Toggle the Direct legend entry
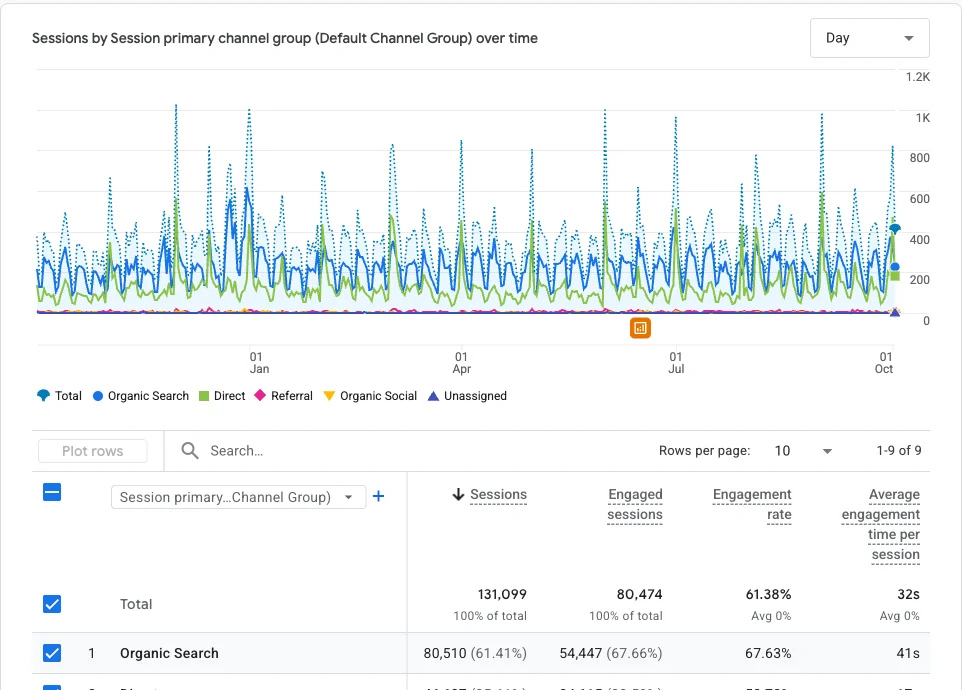 click(x=222, y=396)
